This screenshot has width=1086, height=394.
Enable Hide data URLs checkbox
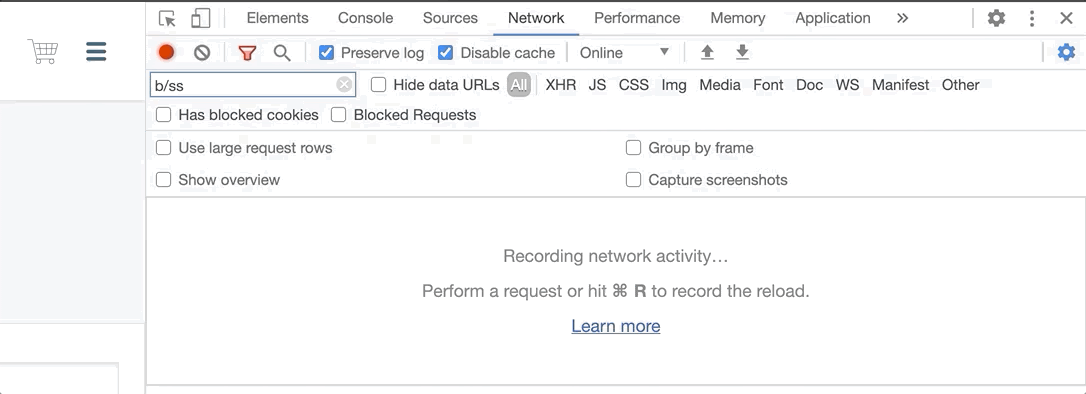(378, 85)
